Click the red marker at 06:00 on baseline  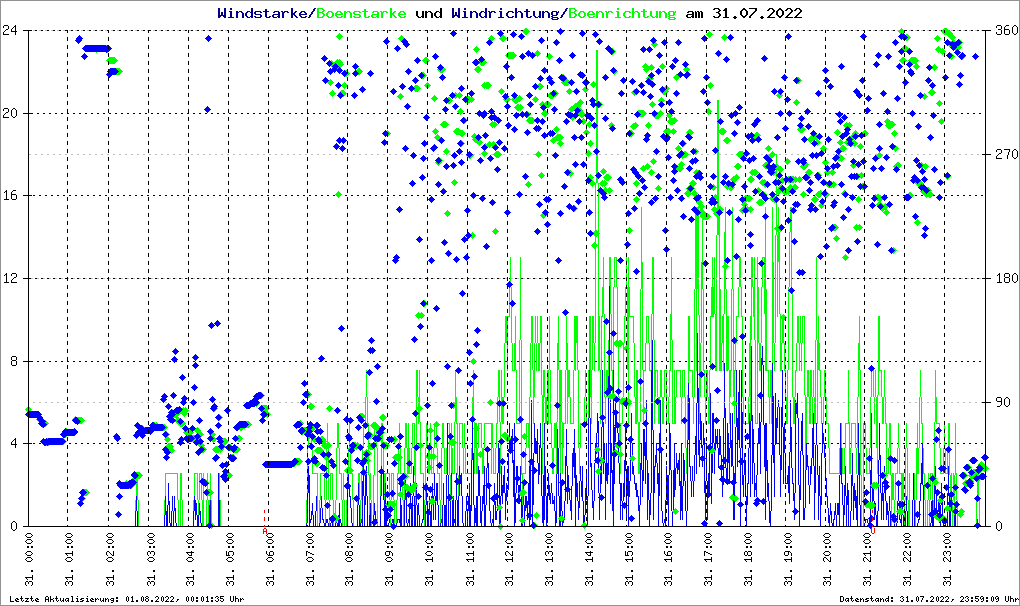265,518
